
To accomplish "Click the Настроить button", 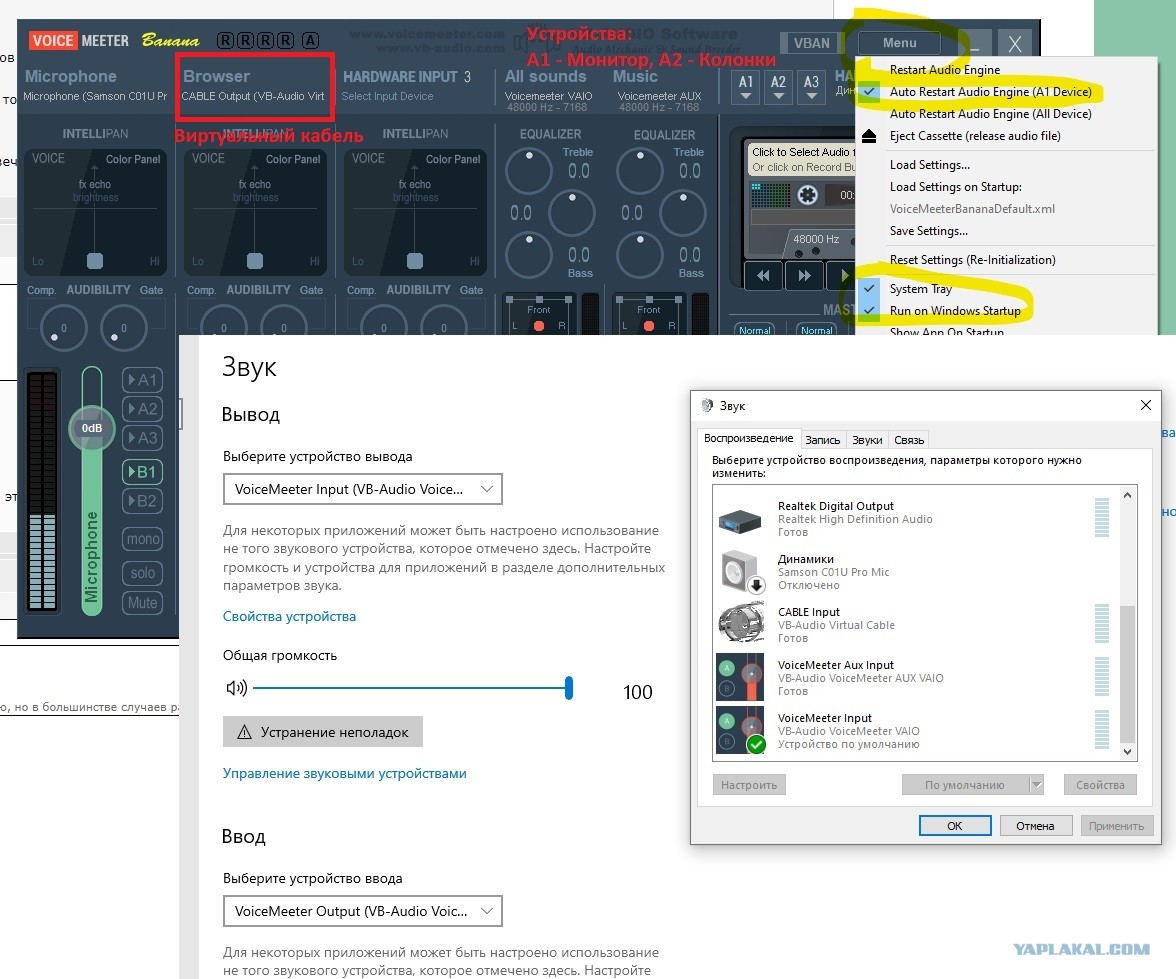I will [748, 785].
